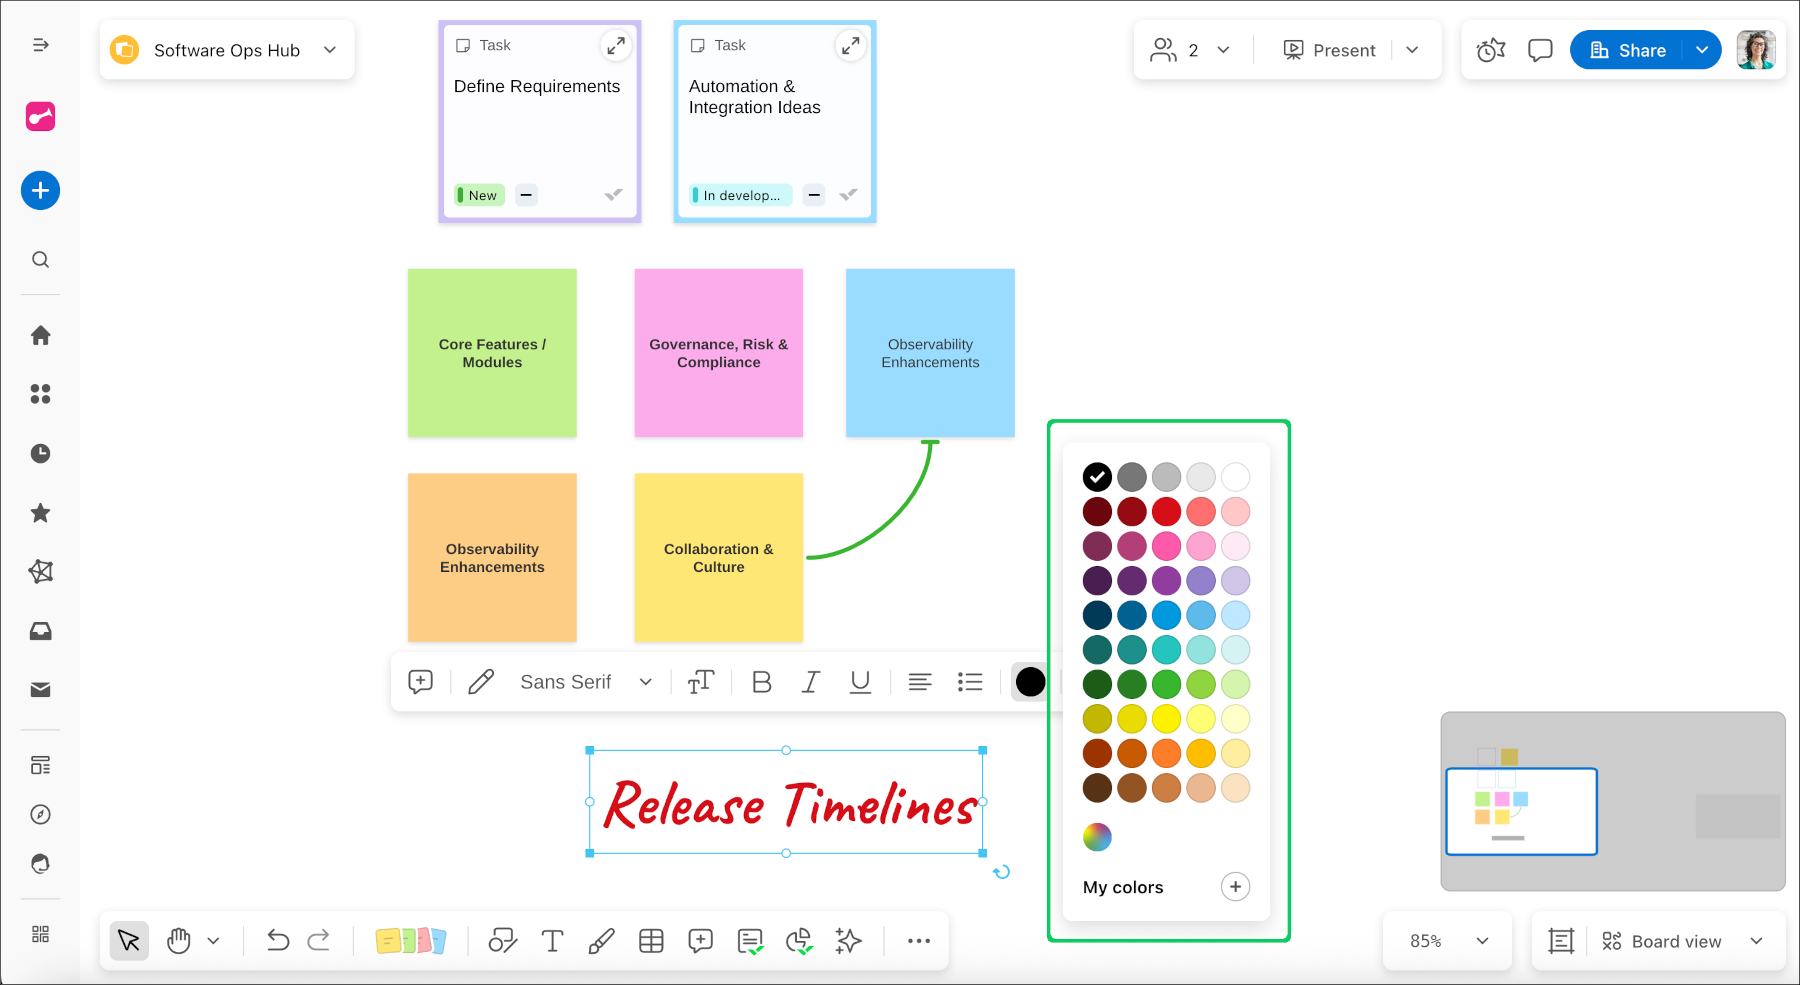
Task: Toggle underline on the selected text
Action: point(860,681)
